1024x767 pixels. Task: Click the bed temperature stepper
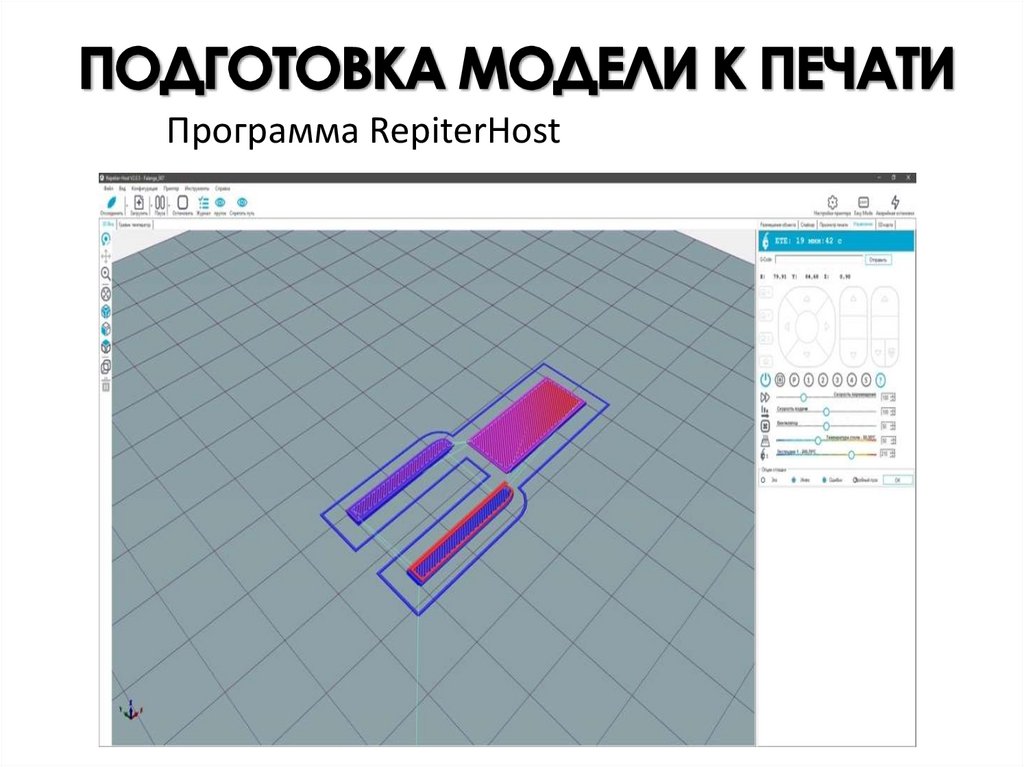click(888, 440)
